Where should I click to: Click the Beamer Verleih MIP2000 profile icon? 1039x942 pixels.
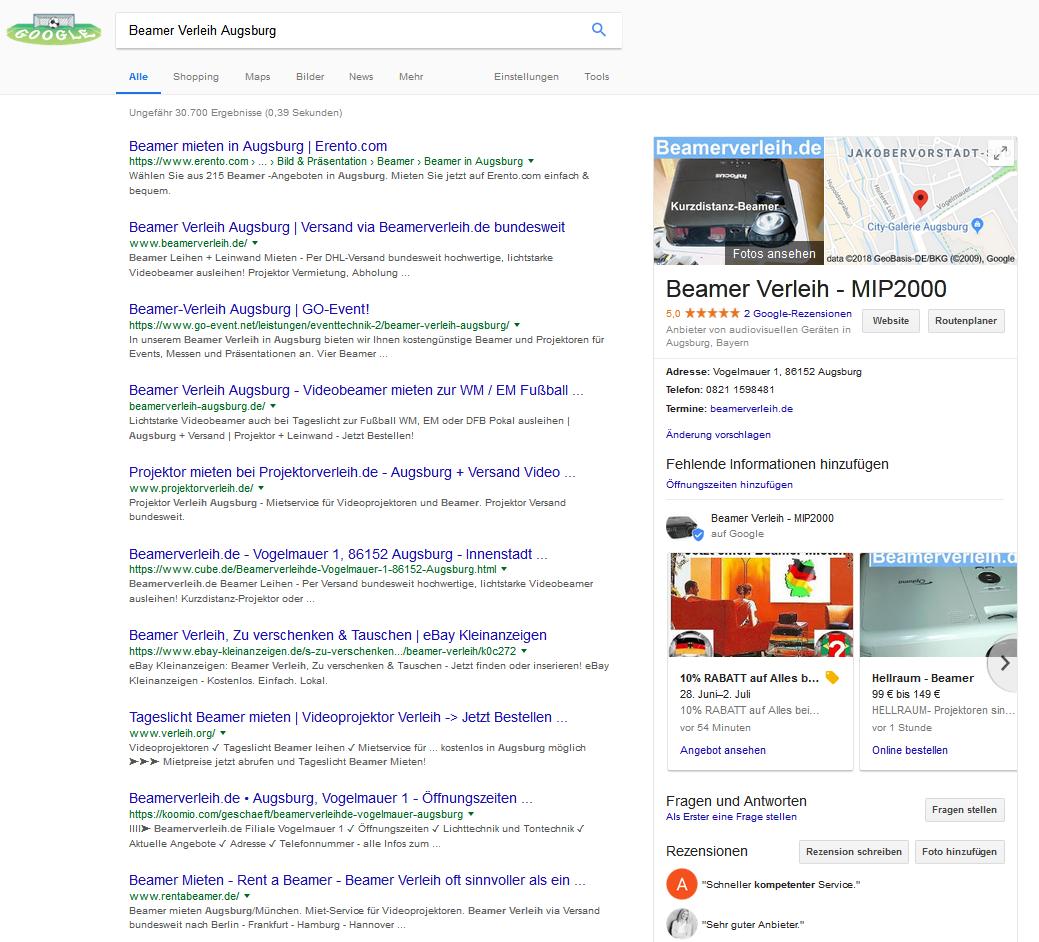[684, 527]
